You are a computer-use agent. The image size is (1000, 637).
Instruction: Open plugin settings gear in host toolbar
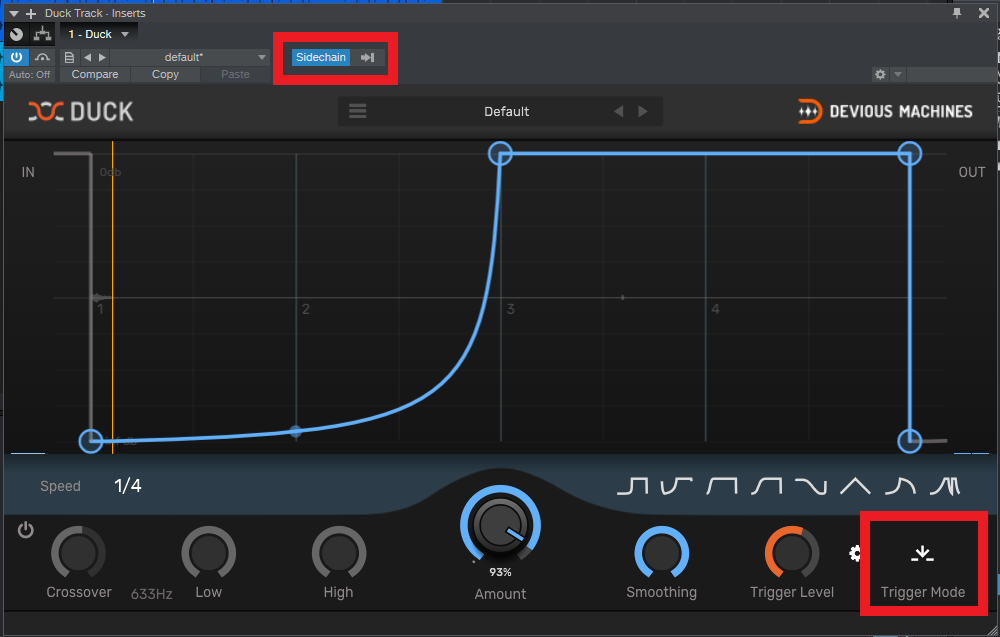[x=880, y=75]
